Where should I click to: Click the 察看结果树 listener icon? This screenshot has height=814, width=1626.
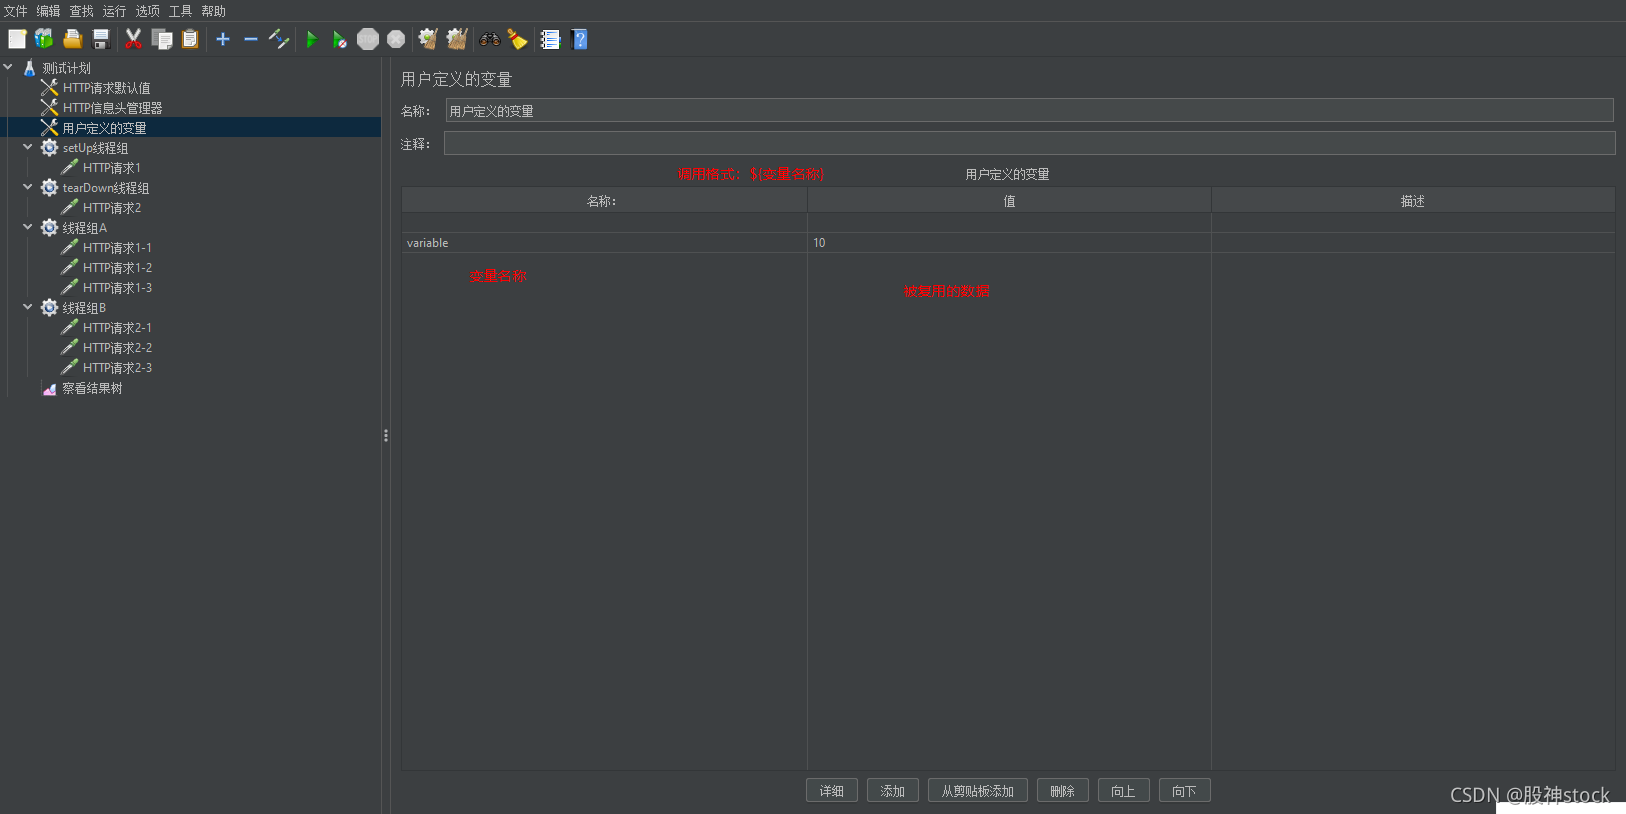(x=49, y=388)
